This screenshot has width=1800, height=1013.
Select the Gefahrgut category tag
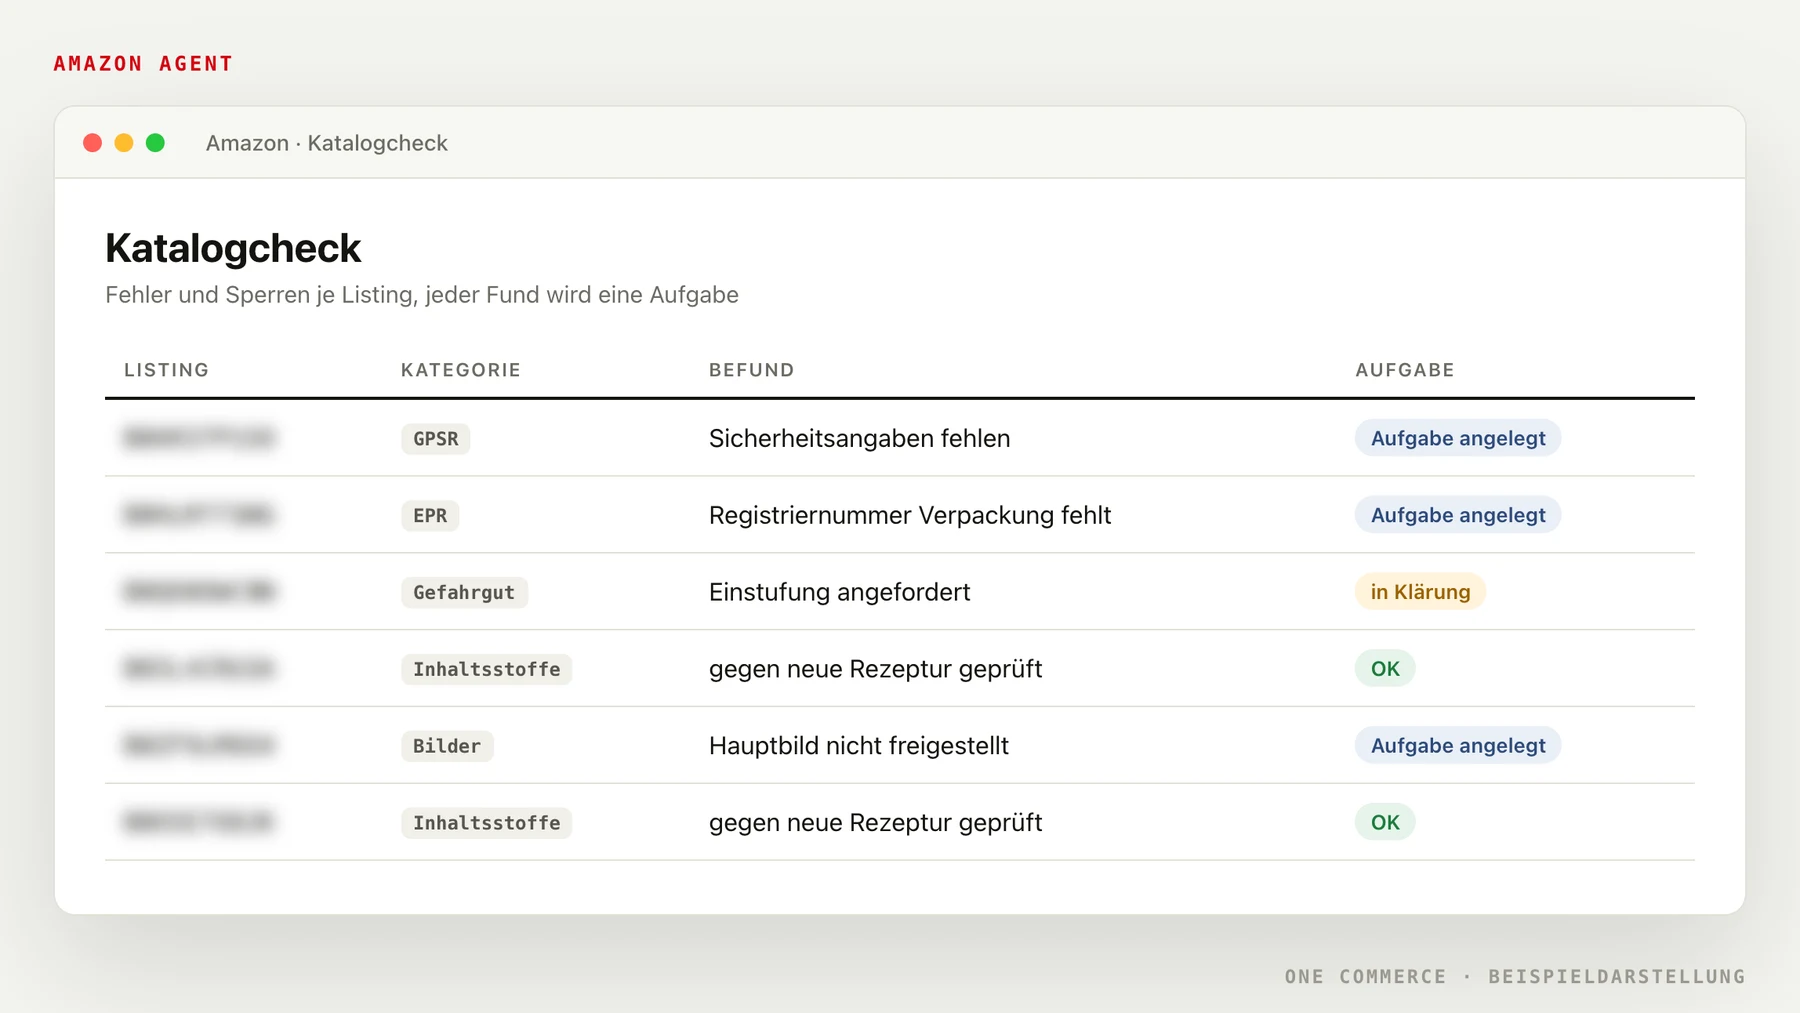coord(464,592)
